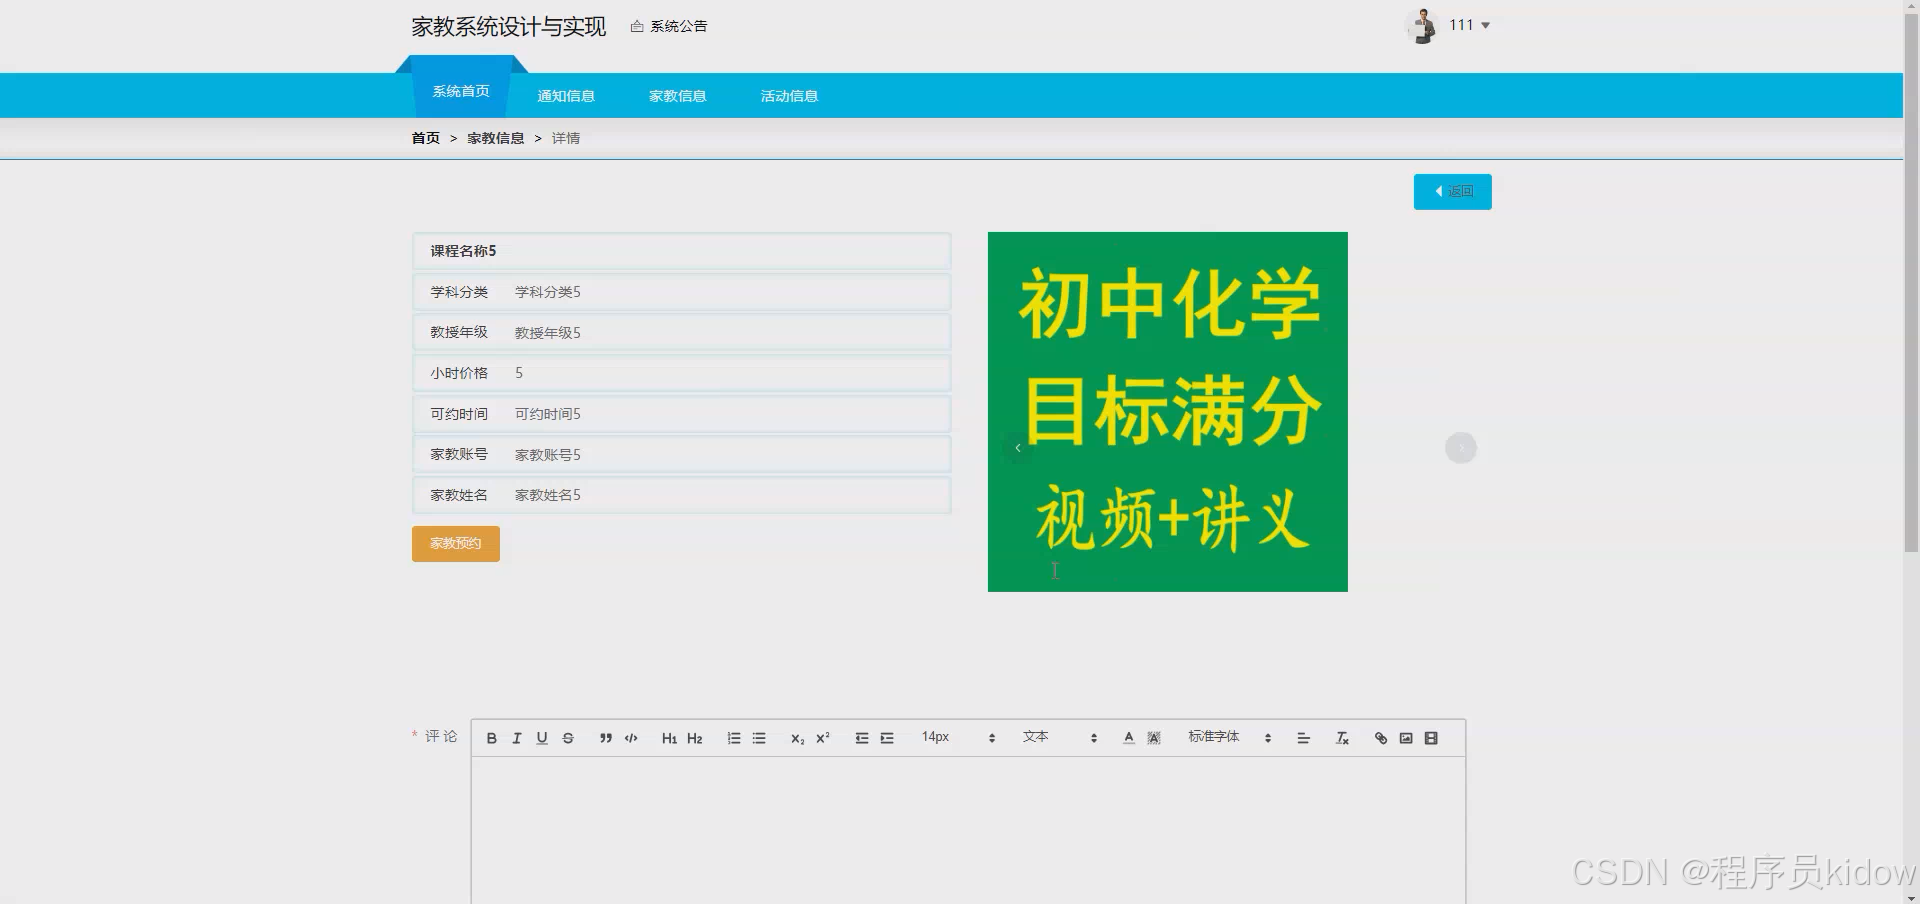Toggle bold formatting in the comment editor
Screen dimensions: 1920x904
pyautogui.click(x=491, y=738)
